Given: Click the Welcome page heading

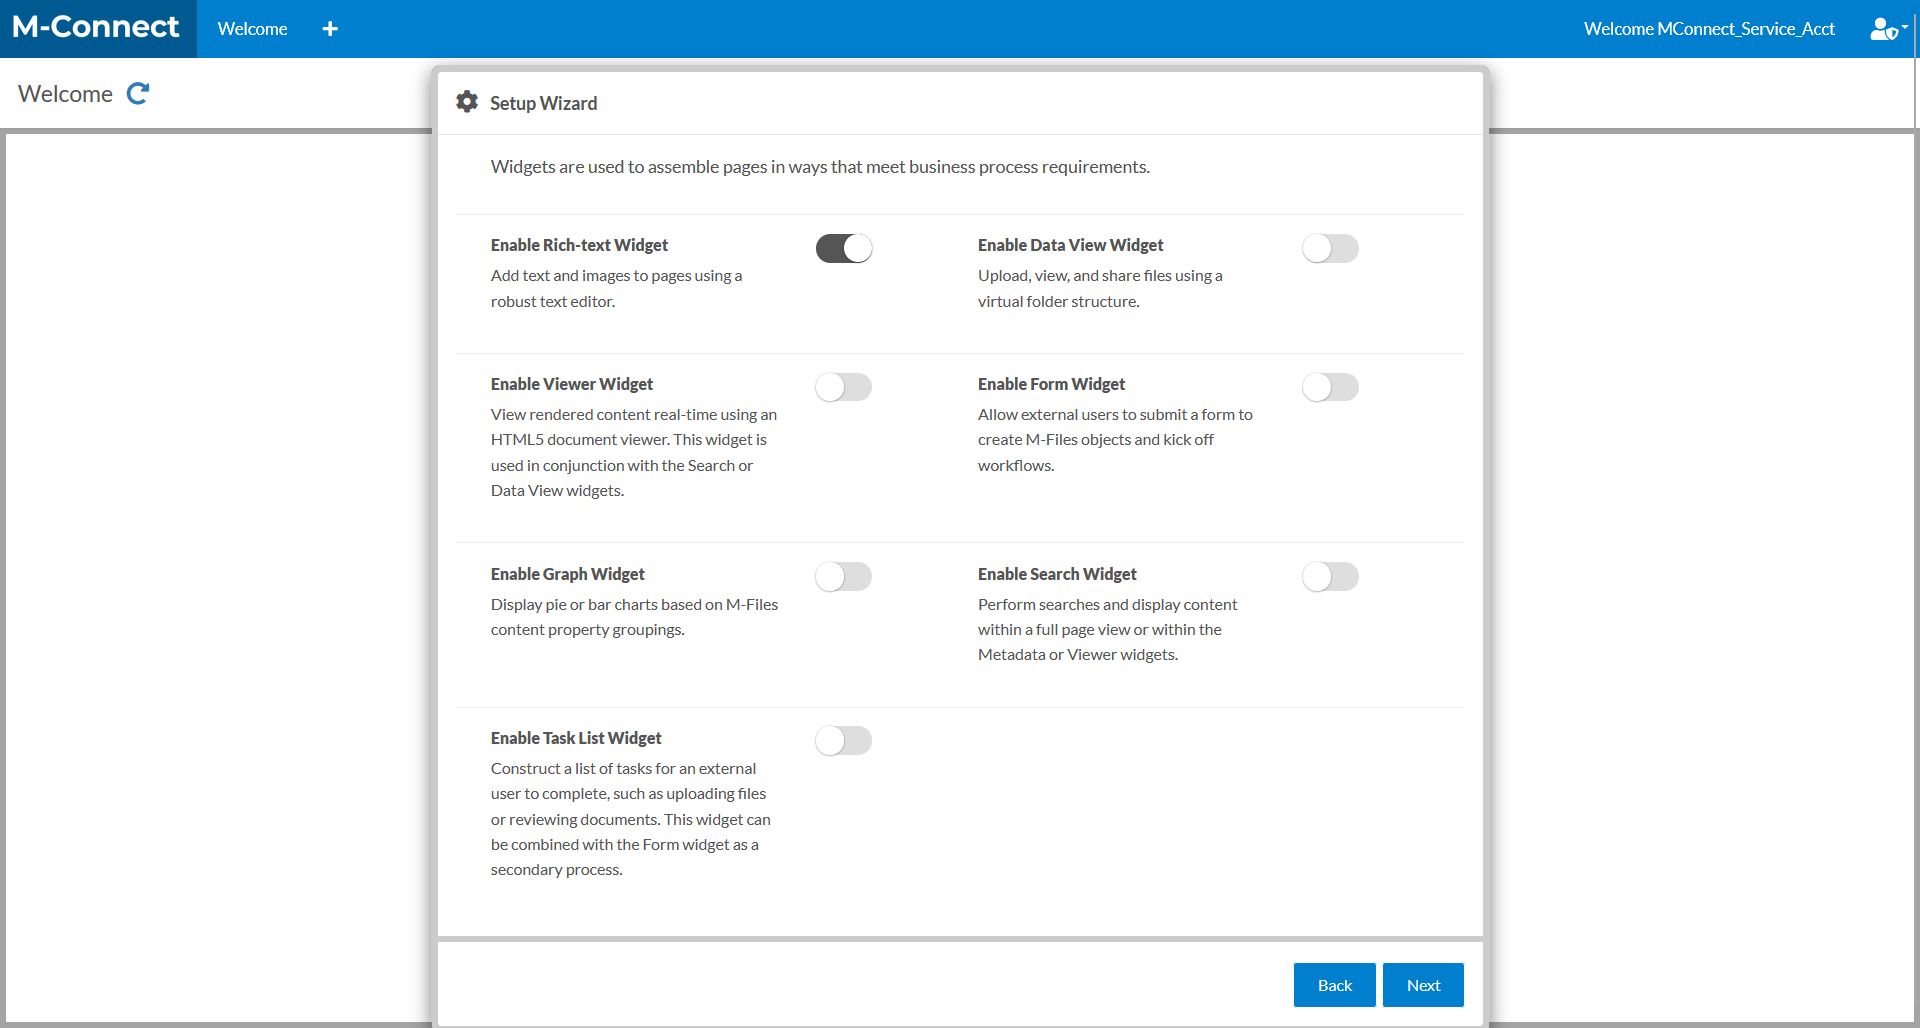Looking at the screenshot, I should coord(65,94).
